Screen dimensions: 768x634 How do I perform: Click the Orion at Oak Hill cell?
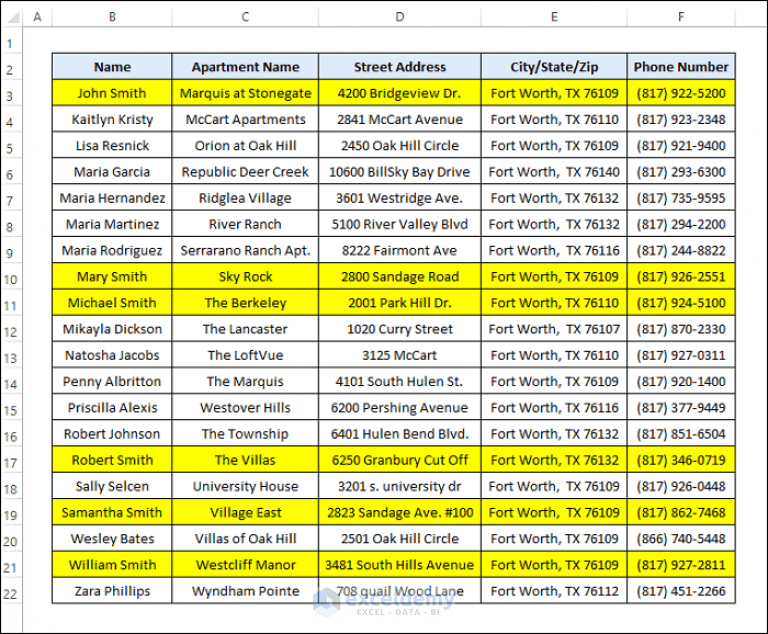pyautogui.click(x=245, y=146)
